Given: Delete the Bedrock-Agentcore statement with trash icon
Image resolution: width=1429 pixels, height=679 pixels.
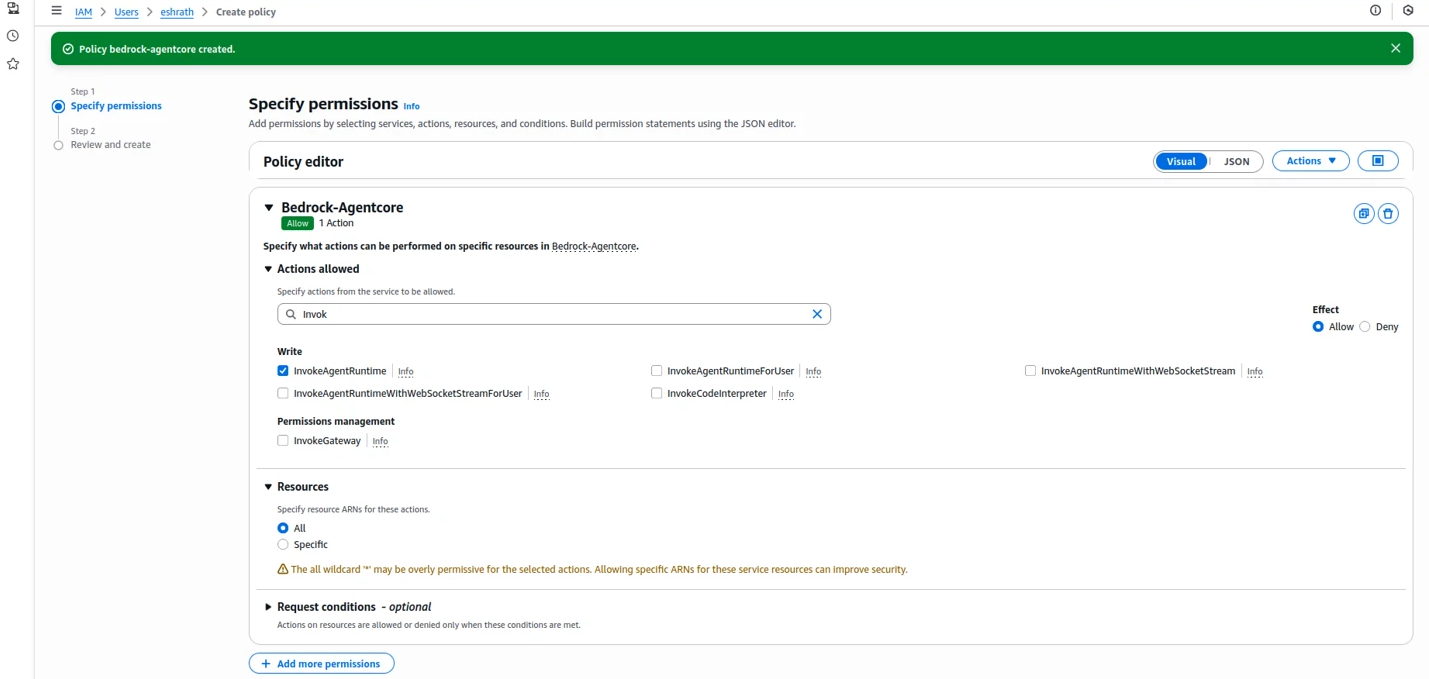Looking at the screenshot, I should tap(1388, 213).
